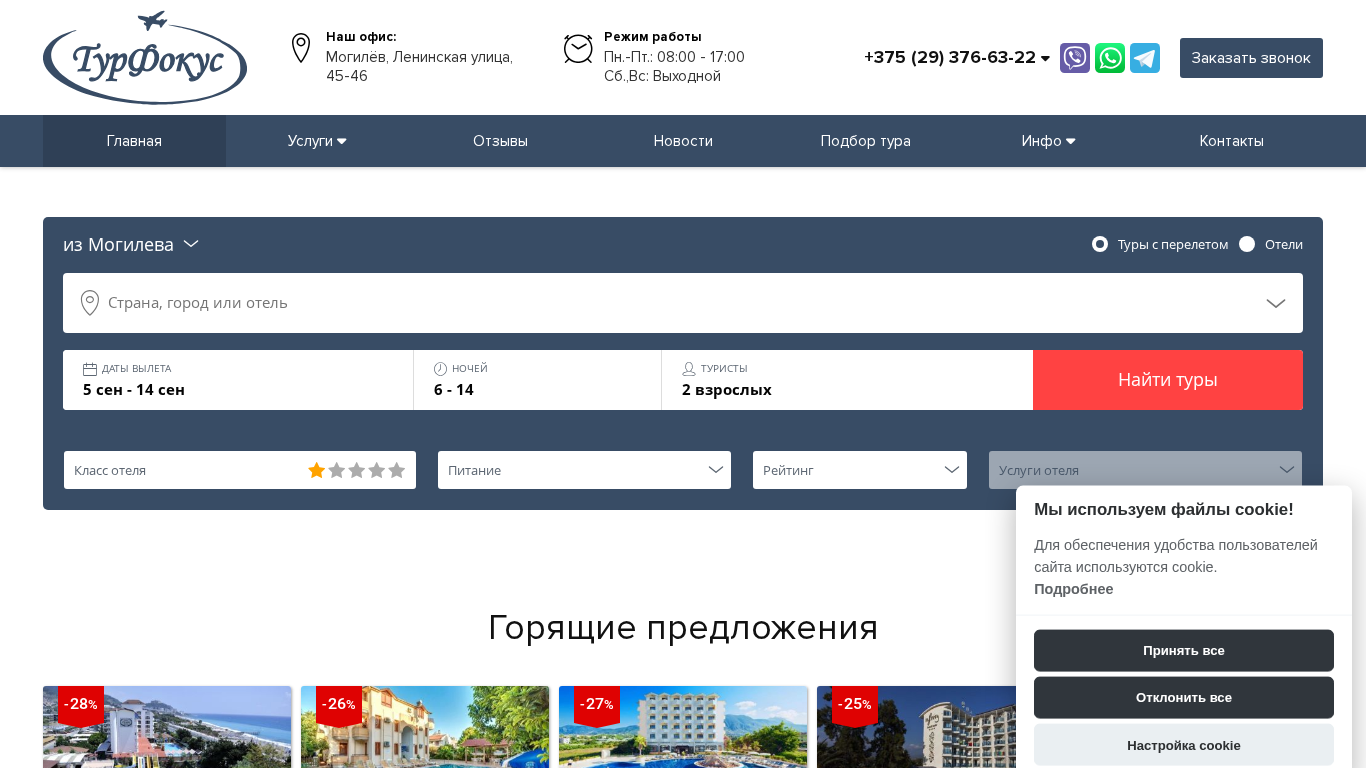This screenshot has height=768, width=1366.
Task: Click the destination pin icon in search field
Action: 90,303
